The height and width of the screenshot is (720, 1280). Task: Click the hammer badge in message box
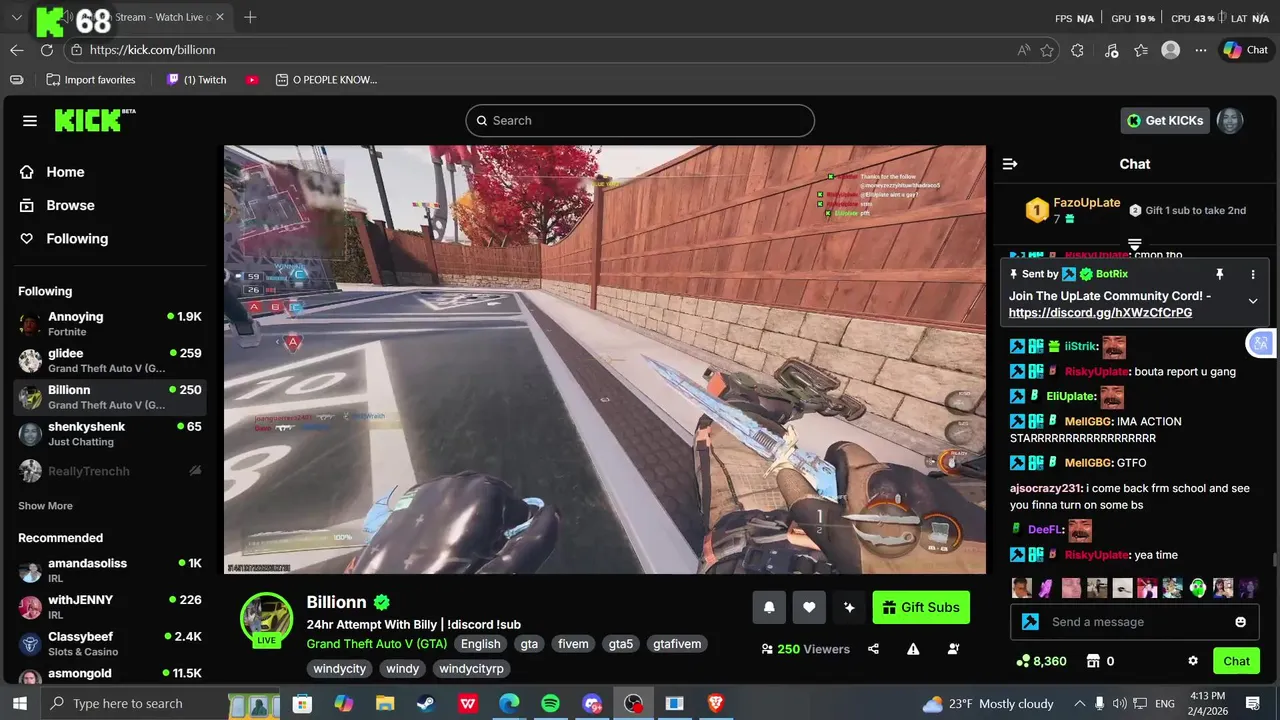pyautogui.click(x=1030, y=622)
